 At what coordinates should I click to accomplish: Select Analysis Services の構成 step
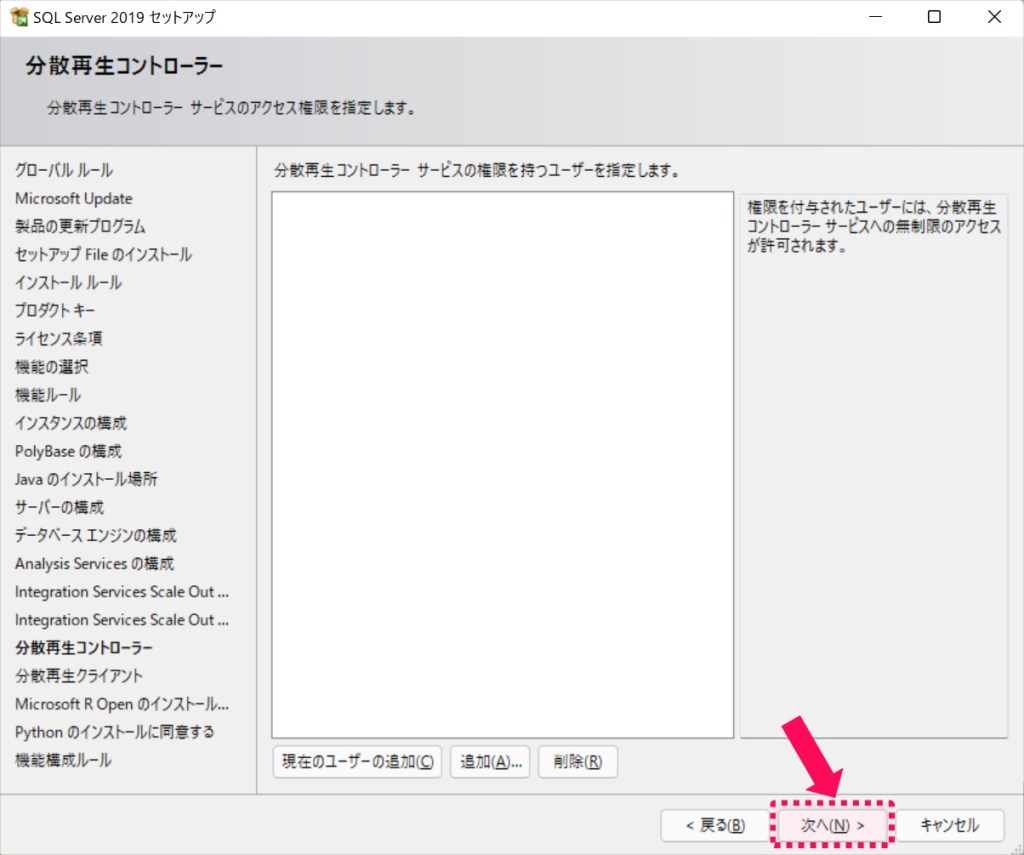coord(95,564)
